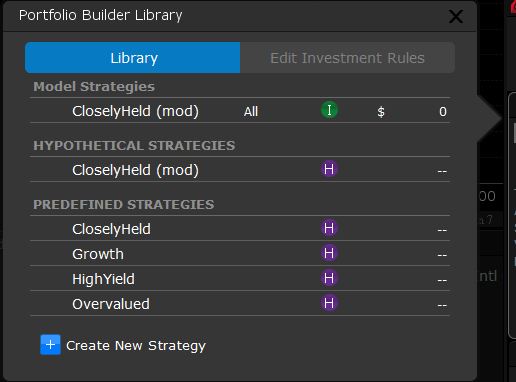
Task: Click the blue plus icon to create strategy
Action: coord(50,345)
